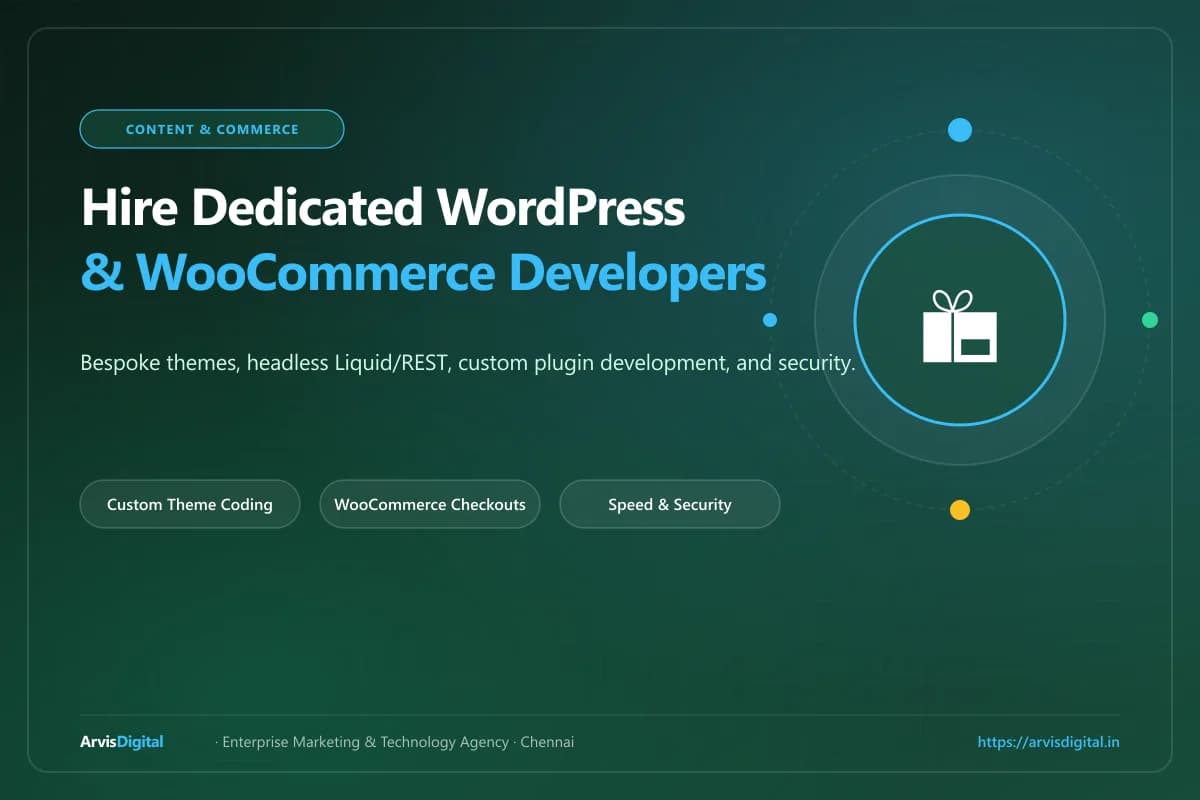
Task: Select the Speed & Security pill
Action: (670, 504)
